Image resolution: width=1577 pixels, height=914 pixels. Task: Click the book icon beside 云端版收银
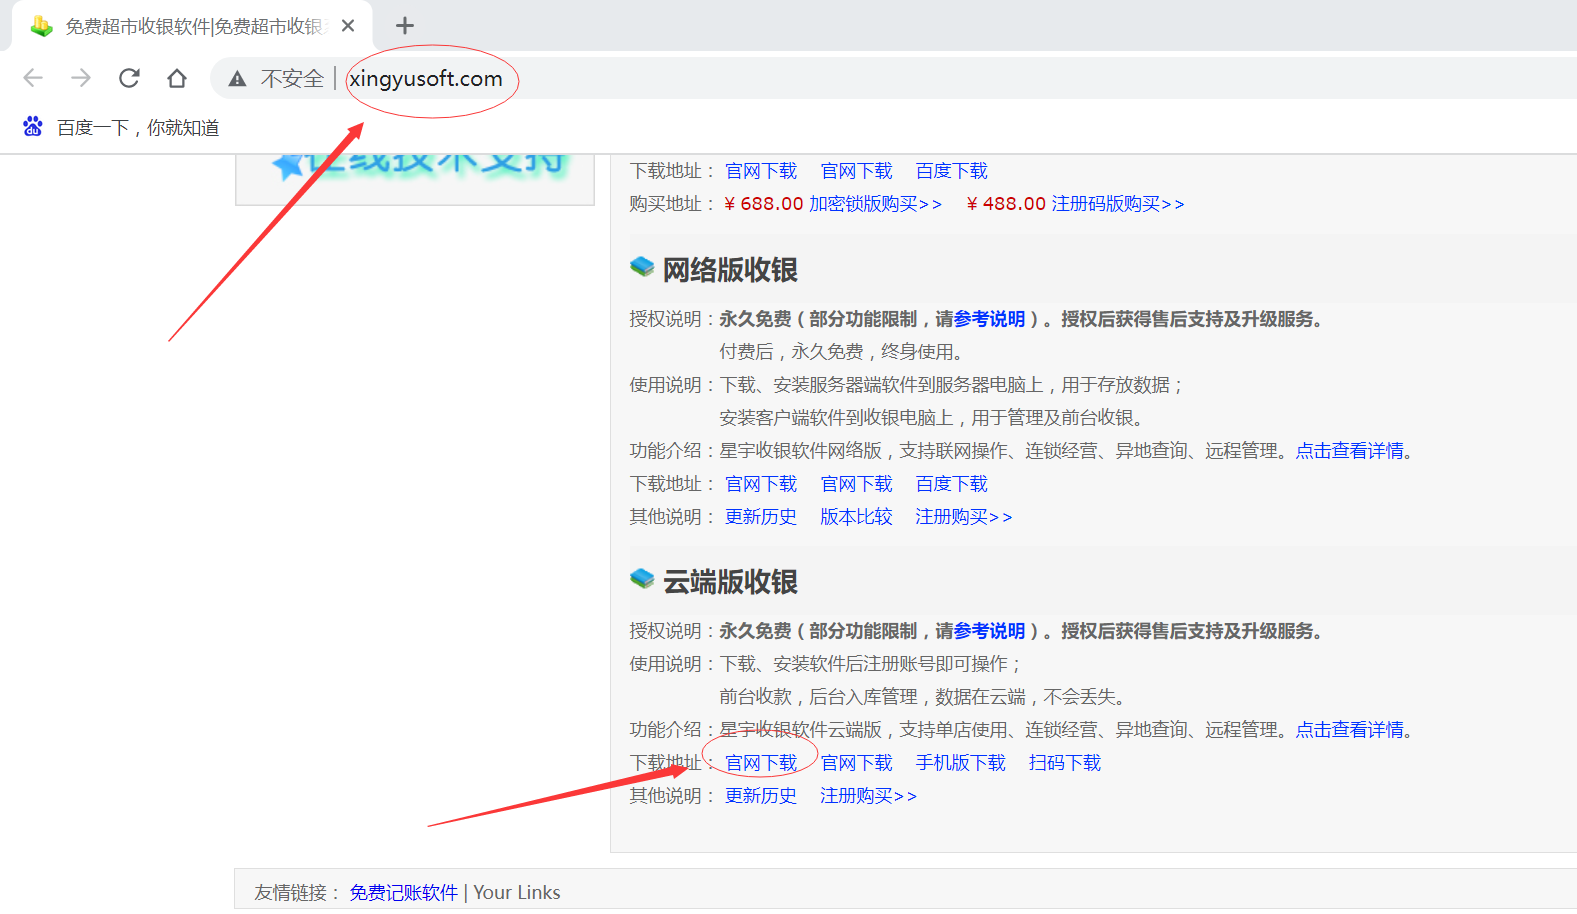click(642, 579)
